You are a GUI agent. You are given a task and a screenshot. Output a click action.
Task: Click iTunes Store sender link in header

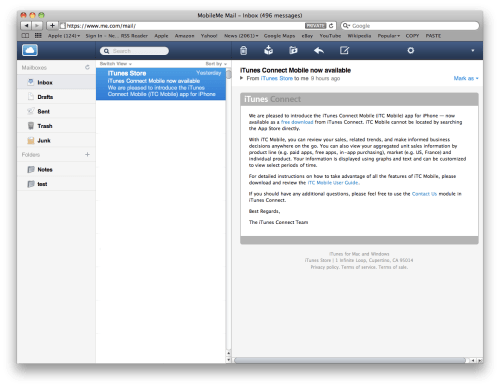pos(277,78)
